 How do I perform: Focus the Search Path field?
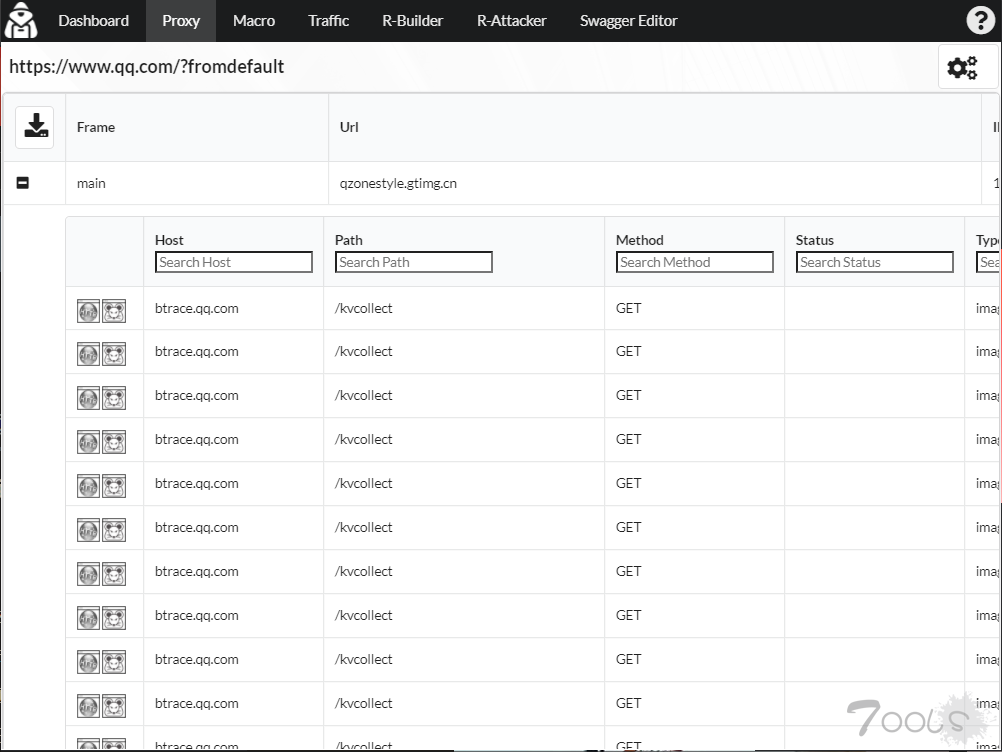tap(413, 262)
